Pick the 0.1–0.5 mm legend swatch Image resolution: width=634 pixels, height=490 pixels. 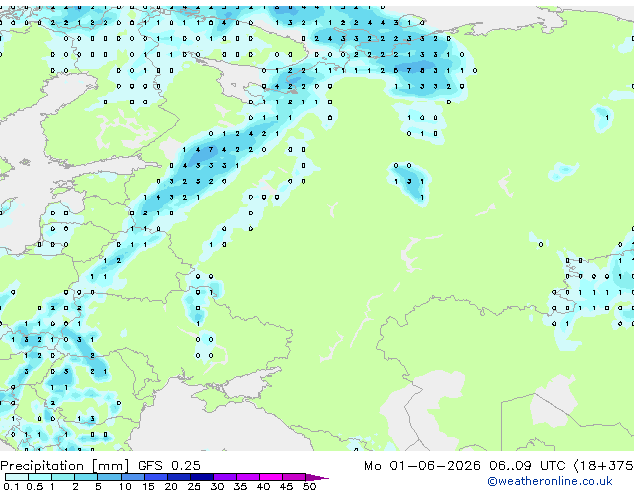(x=17, y=477)
